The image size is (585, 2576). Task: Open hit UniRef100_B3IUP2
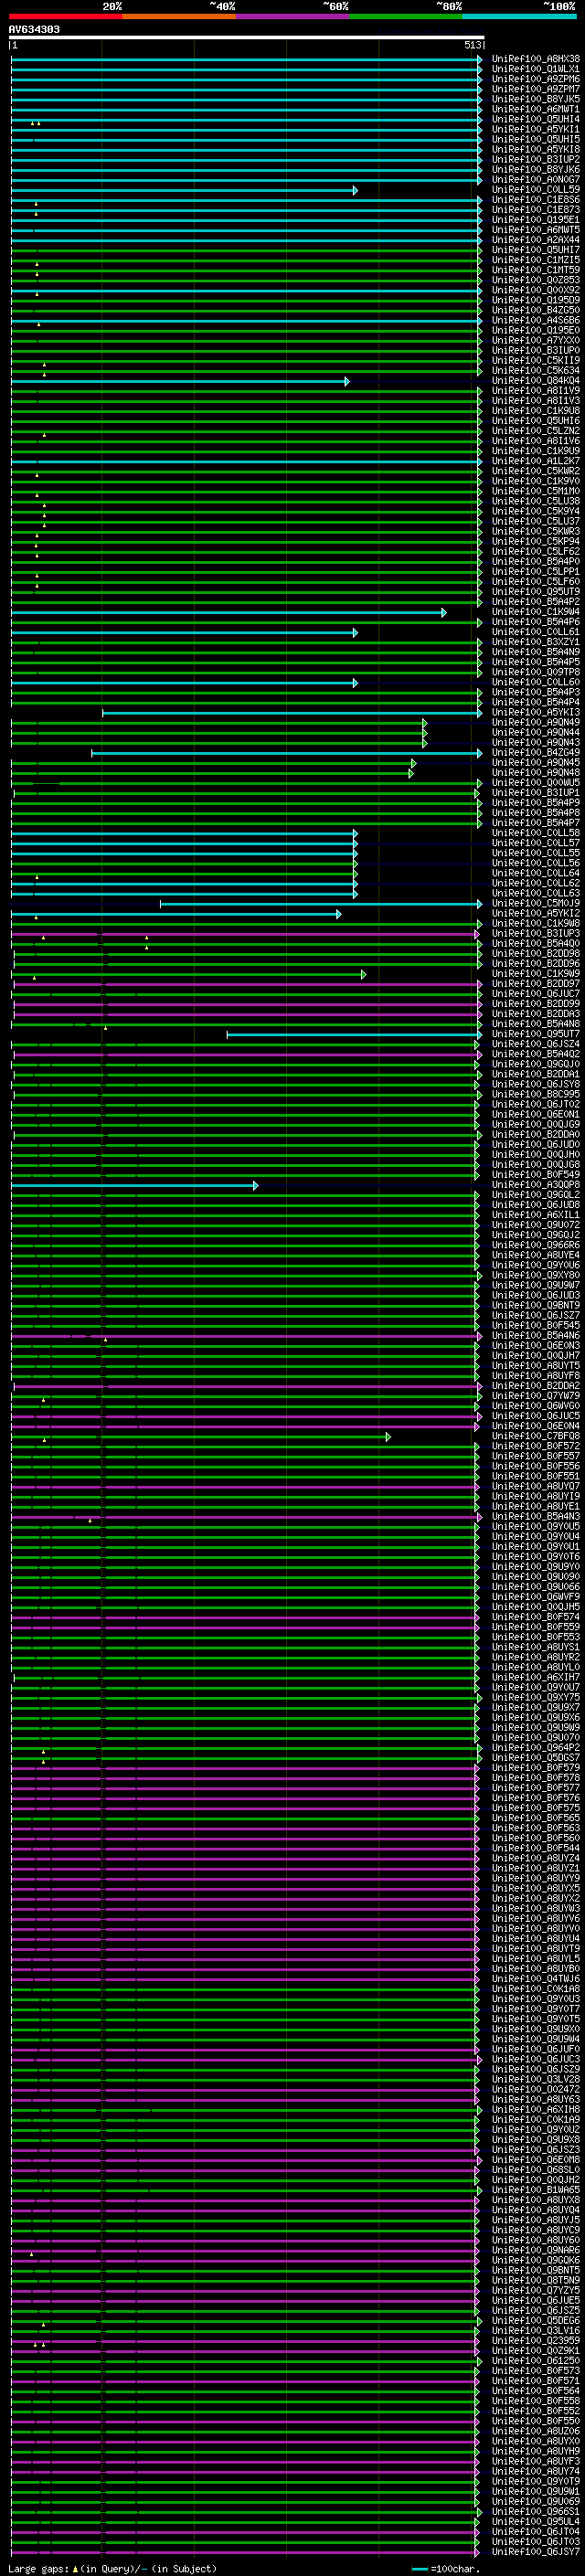pyautogui.click(x=535, y=160)
